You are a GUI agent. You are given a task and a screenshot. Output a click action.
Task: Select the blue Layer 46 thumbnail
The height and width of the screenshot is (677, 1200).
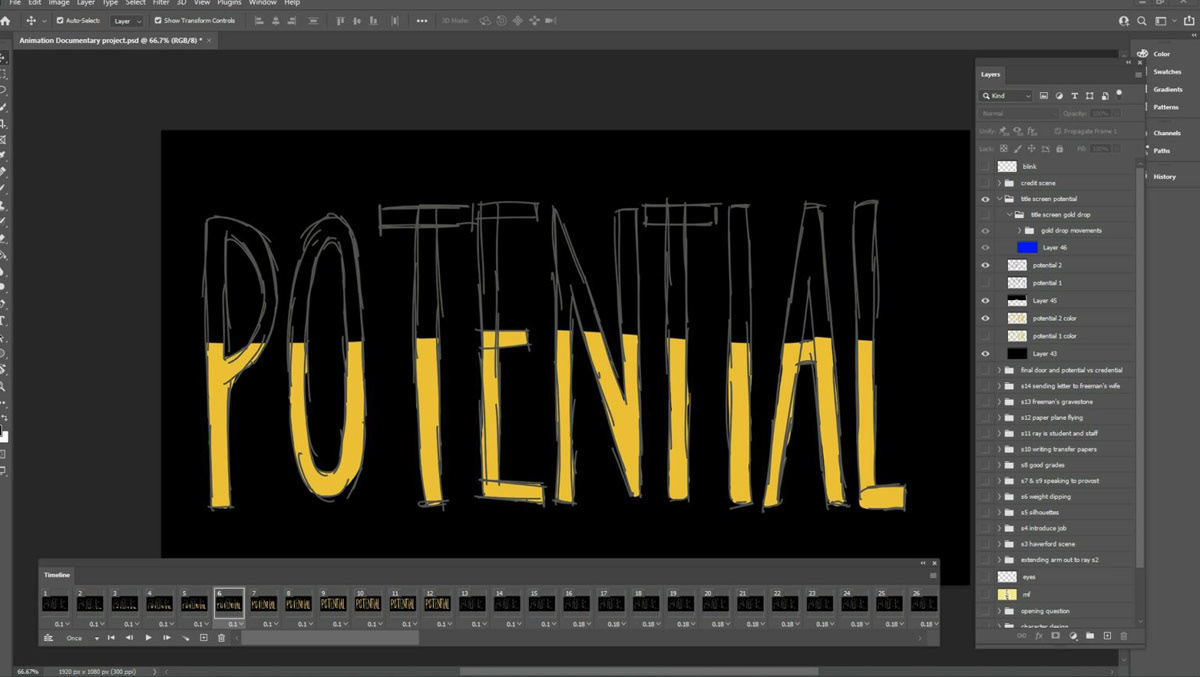point(1027,247)
